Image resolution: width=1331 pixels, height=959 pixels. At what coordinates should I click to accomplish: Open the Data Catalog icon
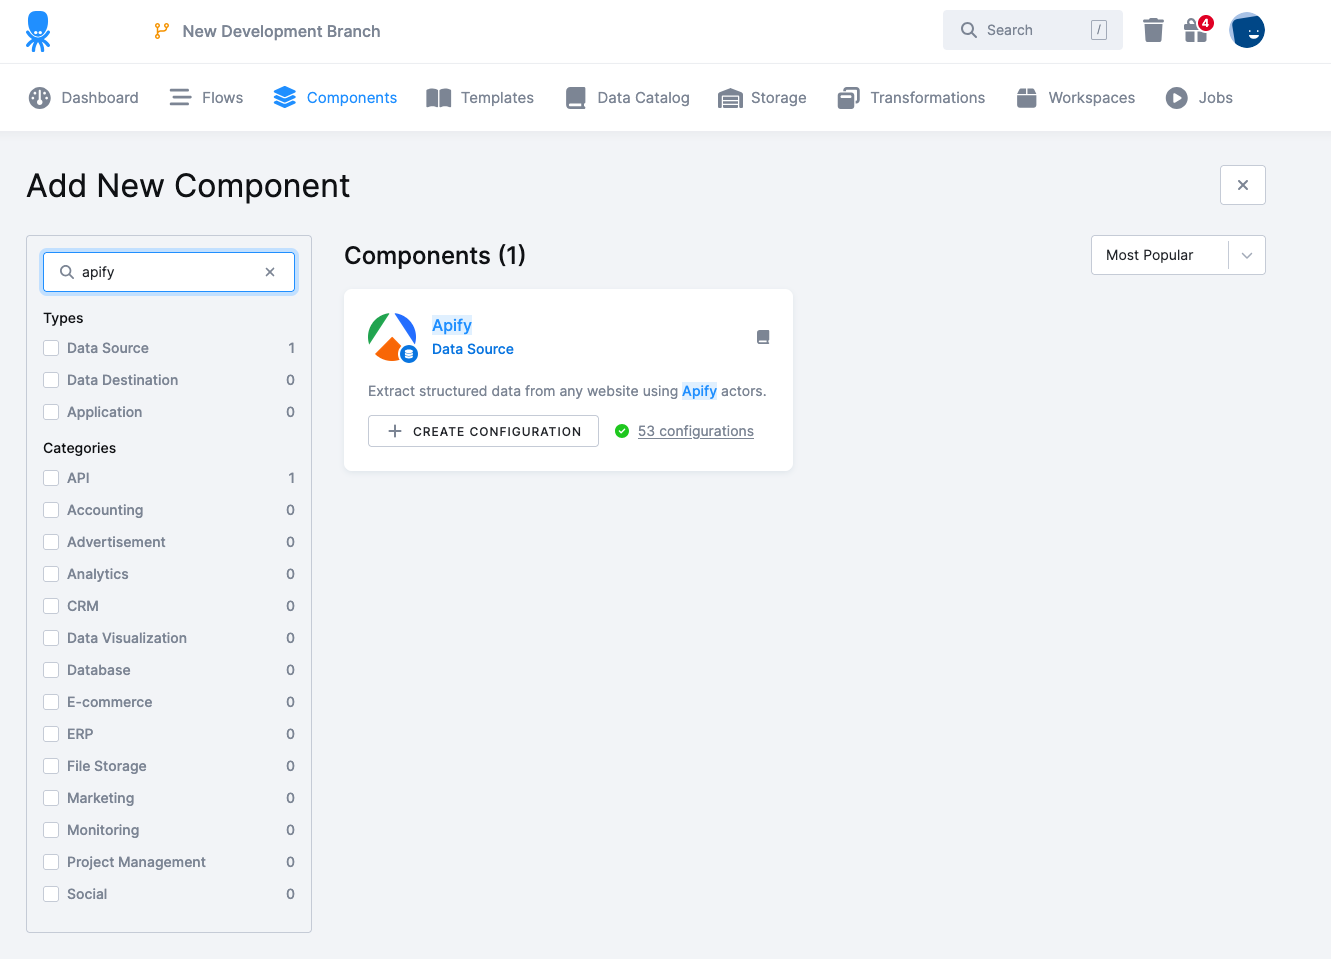(x=575, y=97)
